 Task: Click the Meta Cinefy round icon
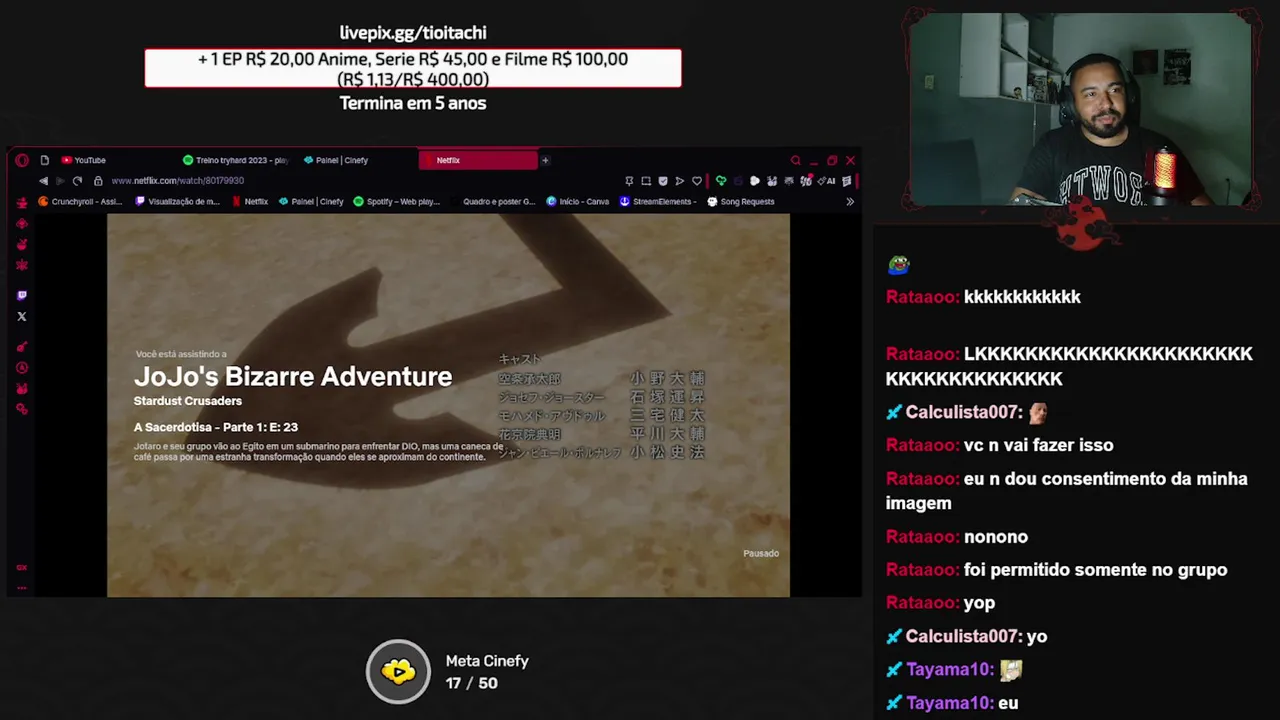tap(398, 672)
